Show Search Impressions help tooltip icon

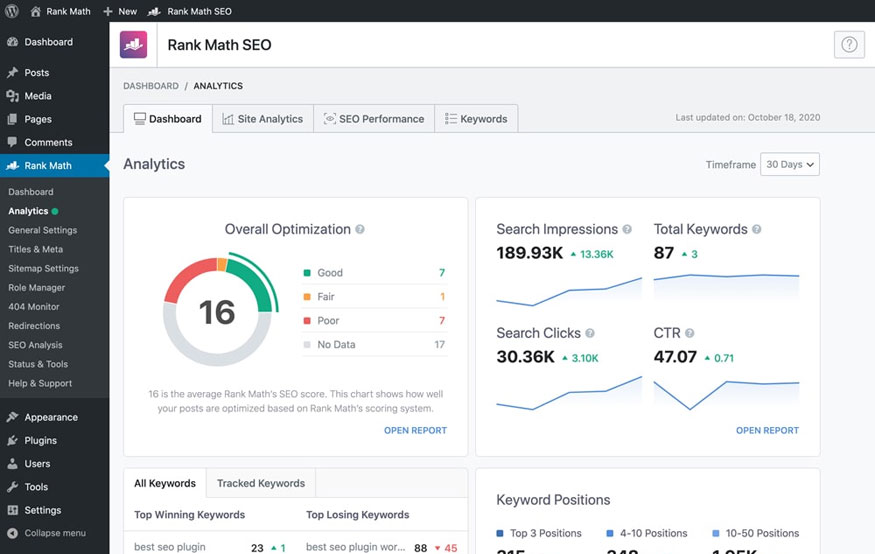click(x=627, y=229)
